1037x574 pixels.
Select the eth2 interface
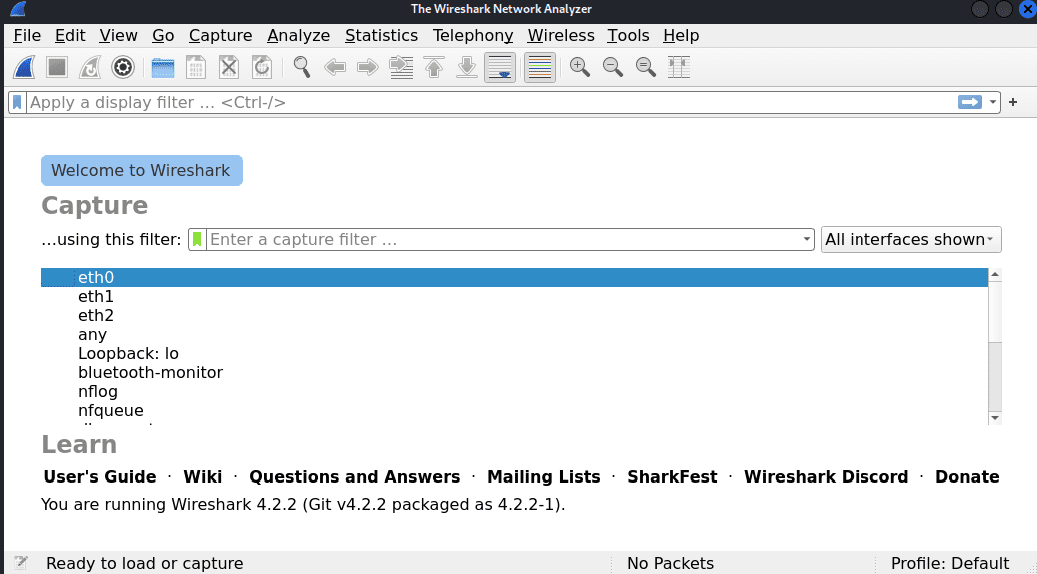click(x=514, y=315)
